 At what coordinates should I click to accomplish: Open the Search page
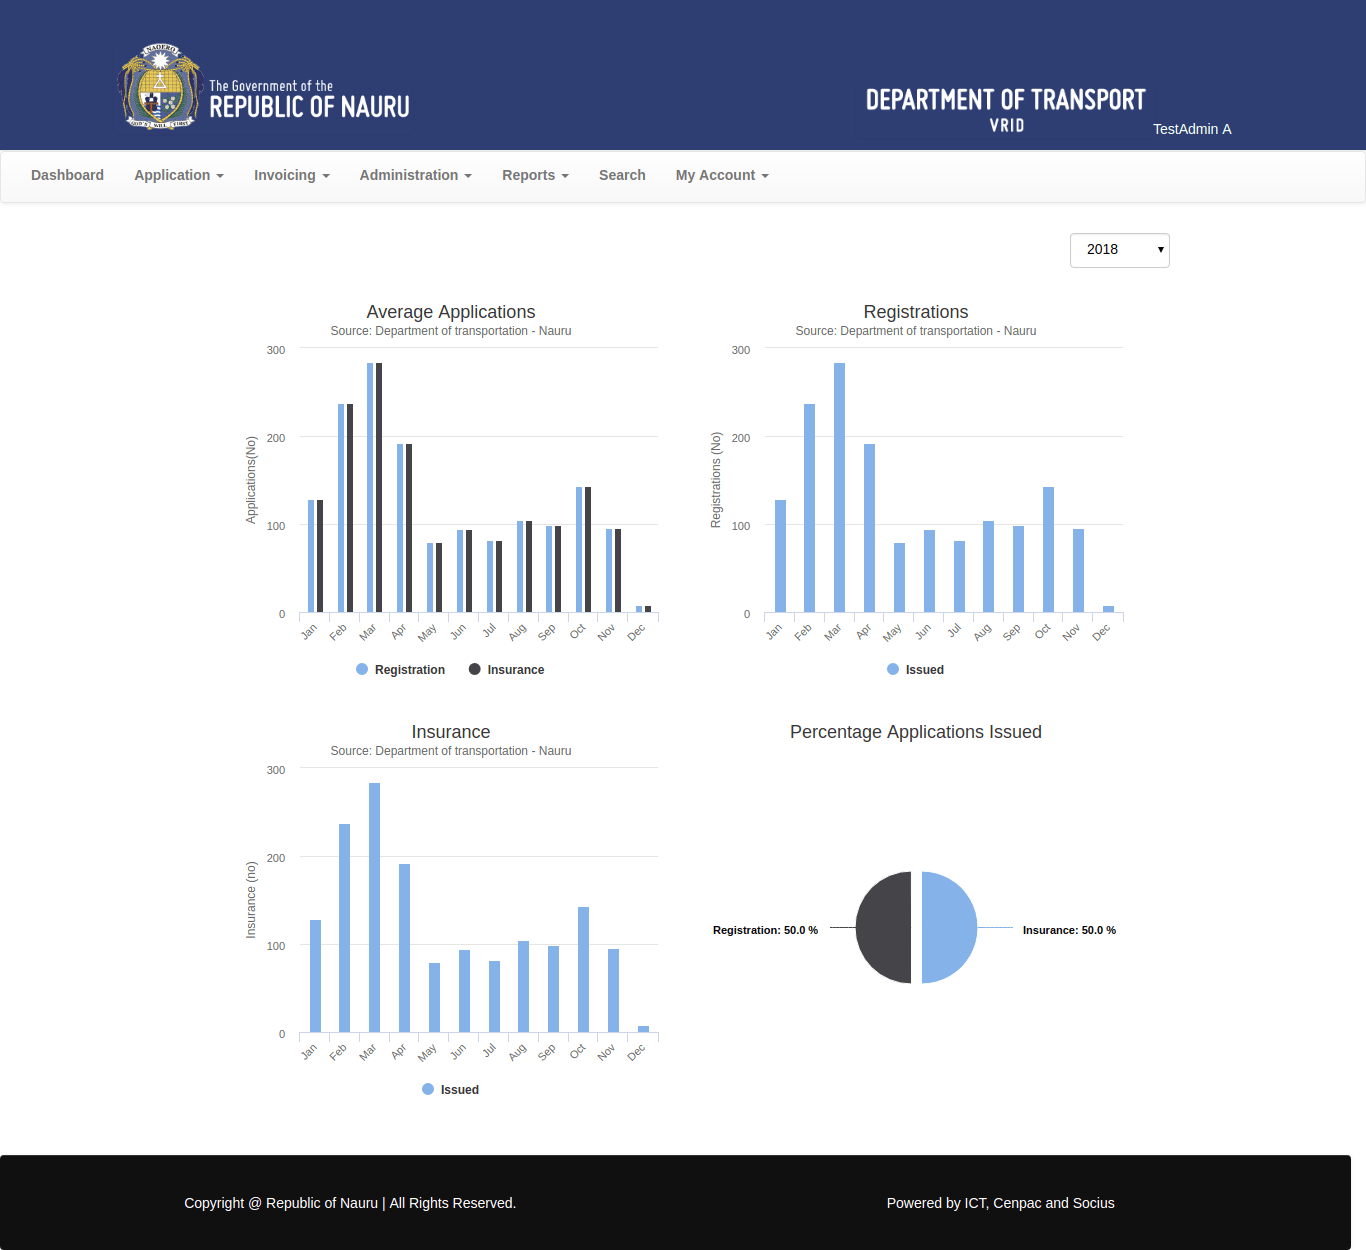click(x=622, y=175)
